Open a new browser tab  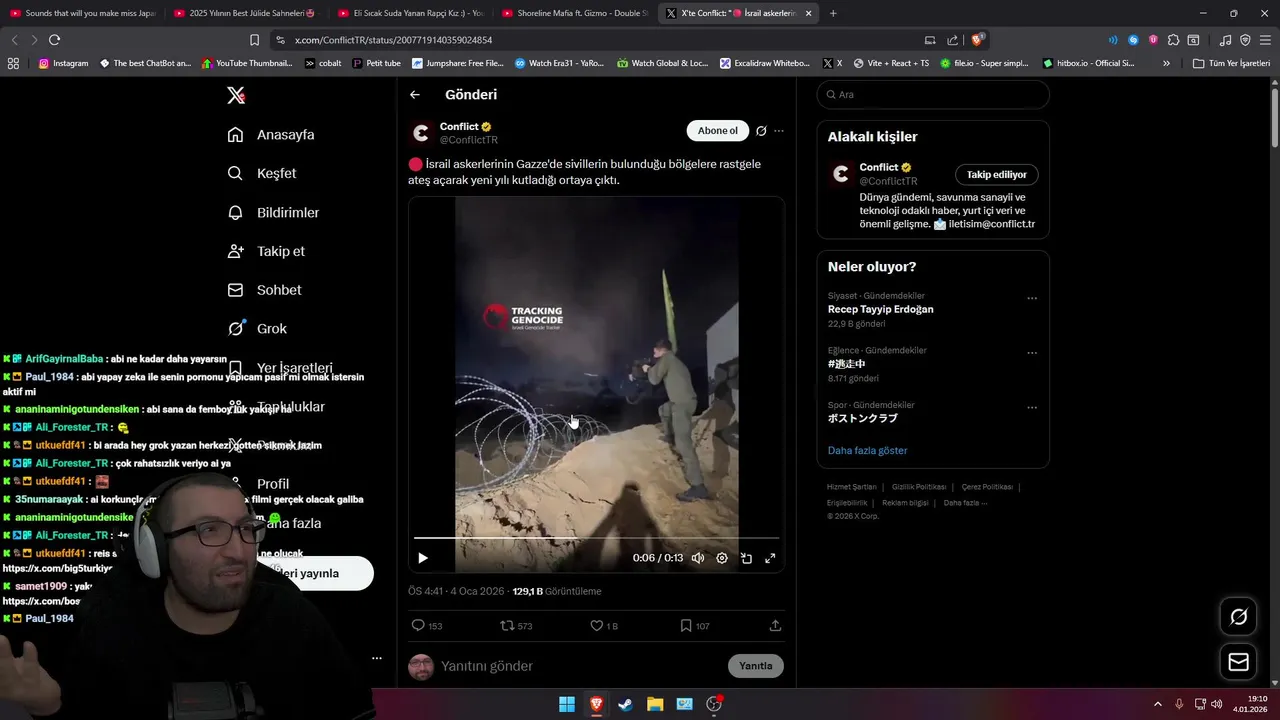click(833, 13)
